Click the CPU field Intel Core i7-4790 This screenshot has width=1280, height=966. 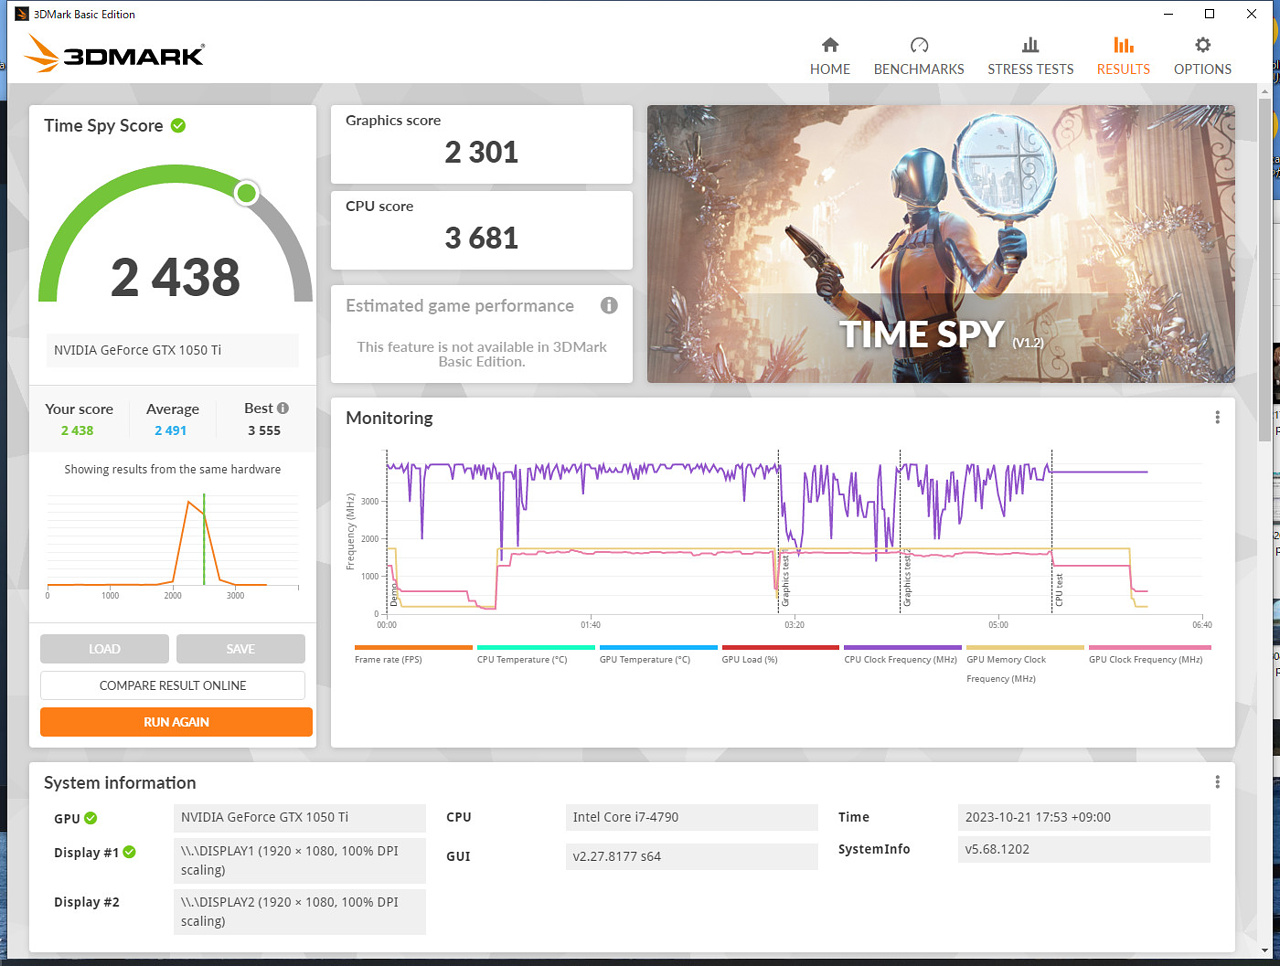click(691, 817)
